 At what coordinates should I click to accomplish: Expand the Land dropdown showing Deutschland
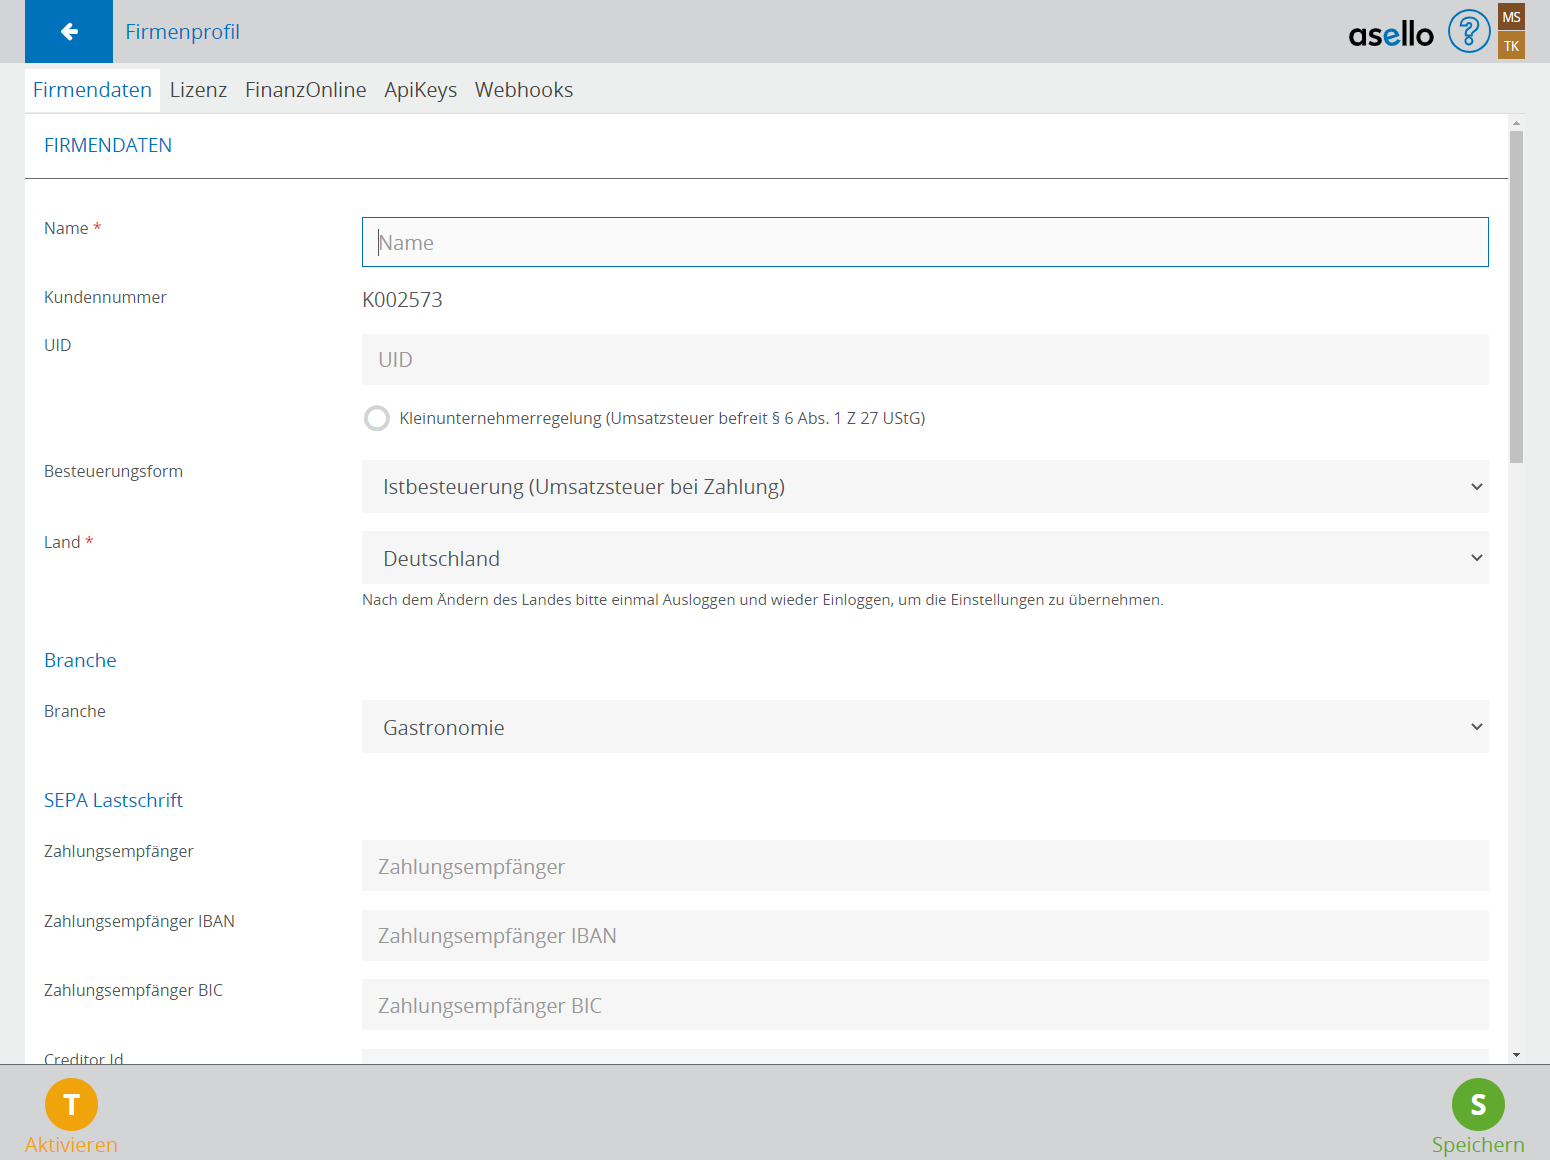[924, 558]
